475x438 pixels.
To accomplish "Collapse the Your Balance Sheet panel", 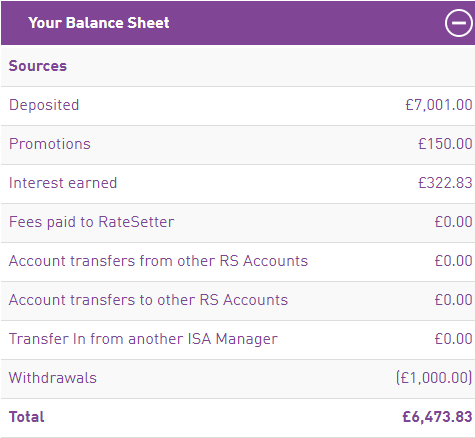I will 458,23.
